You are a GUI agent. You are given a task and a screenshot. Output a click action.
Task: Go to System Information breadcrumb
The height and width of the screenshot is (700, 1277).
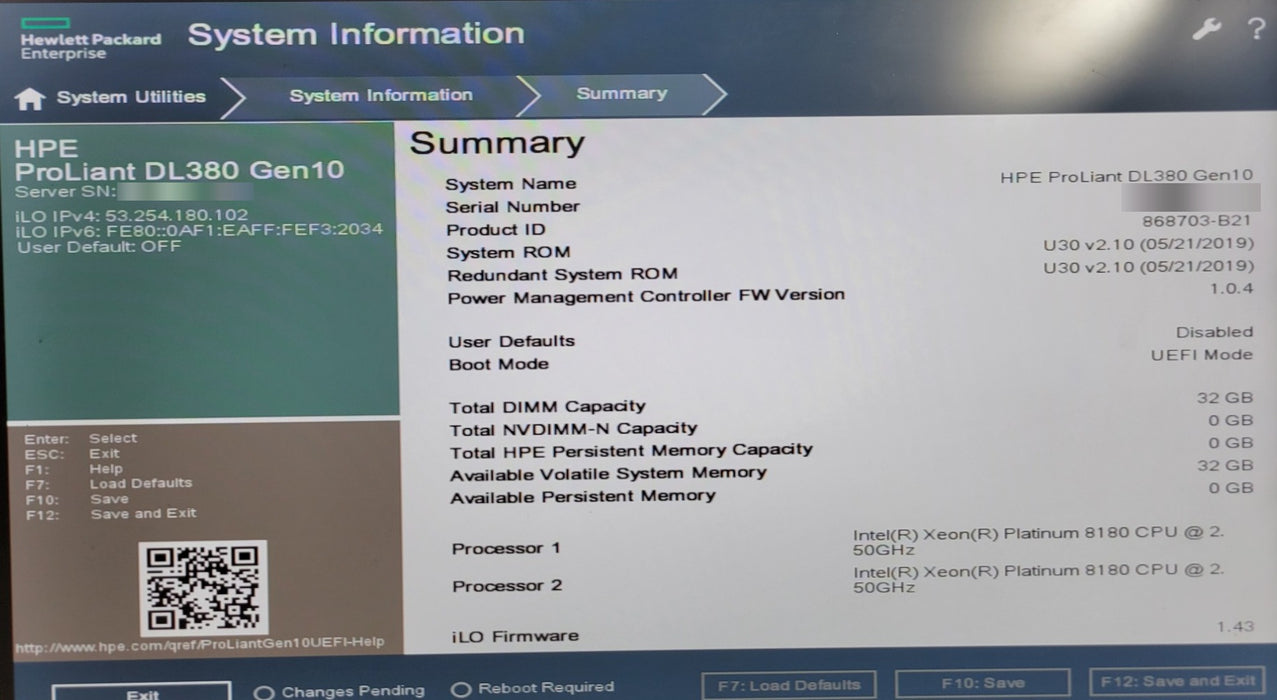[x=381, y=95]
